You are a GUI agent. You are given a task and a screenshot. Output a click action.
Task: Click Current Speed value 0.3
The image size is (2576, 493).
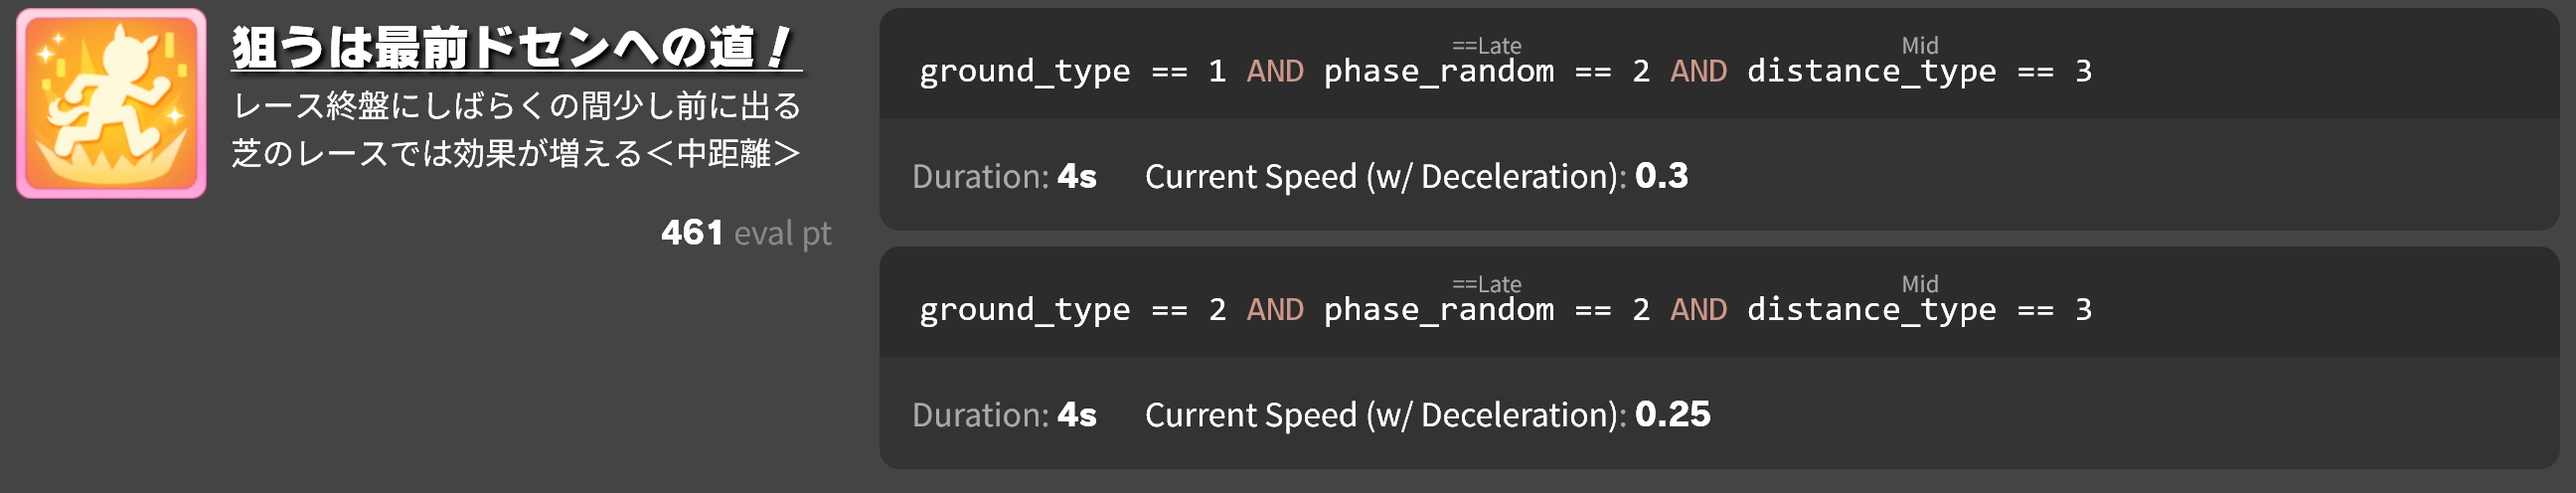[x=1661, y=176]
